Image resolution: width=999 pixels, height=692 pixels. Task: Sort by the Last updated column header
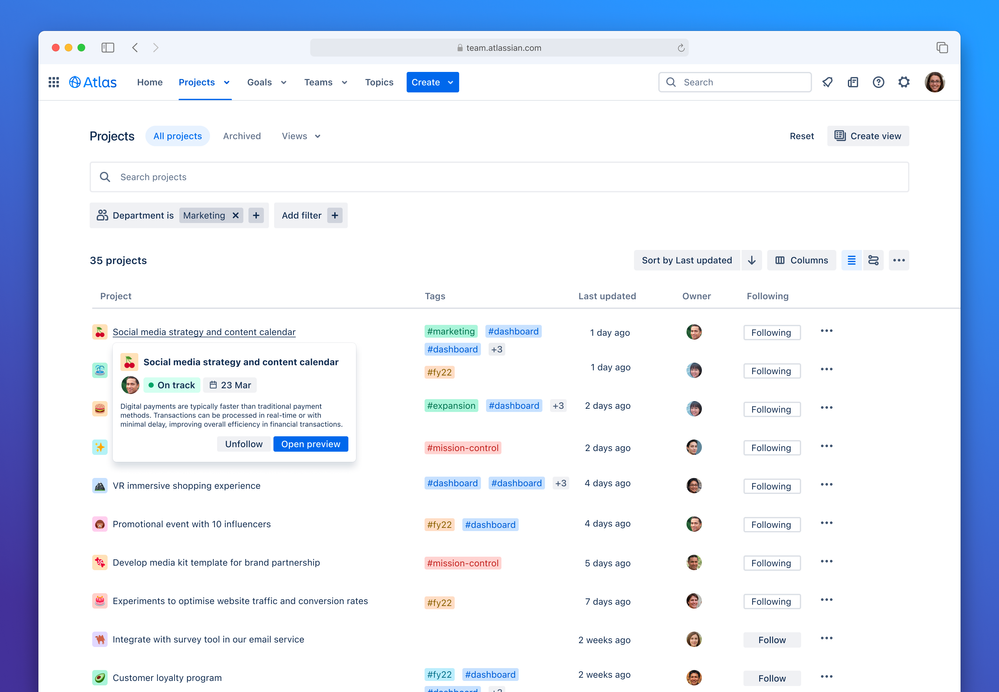click(x=607, y=296)
